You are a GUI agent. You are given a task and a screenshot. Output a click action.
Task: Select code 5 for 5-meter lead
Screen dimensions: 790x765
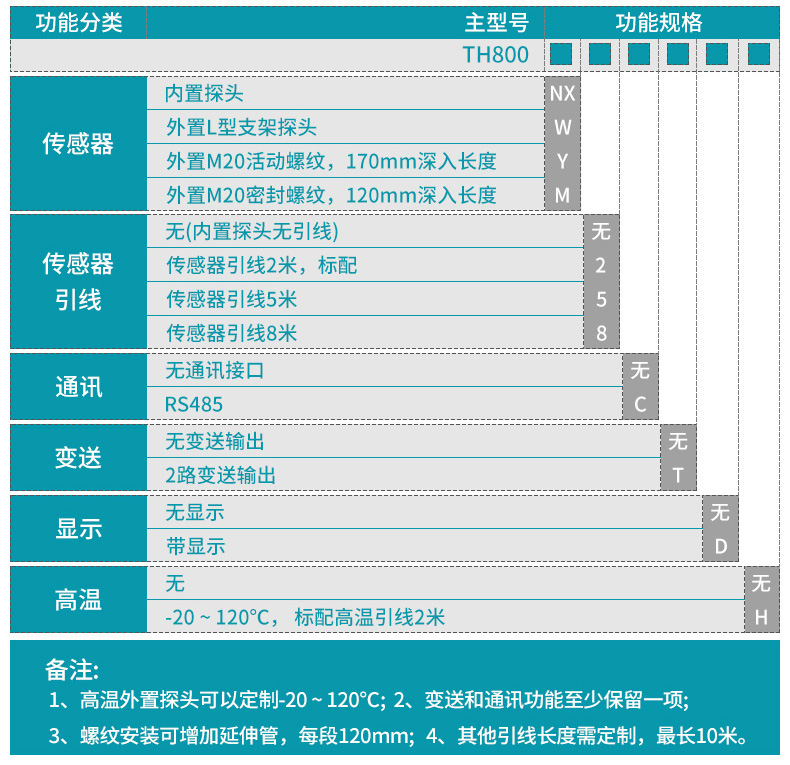pyautogui.click(x=601, y=299)
